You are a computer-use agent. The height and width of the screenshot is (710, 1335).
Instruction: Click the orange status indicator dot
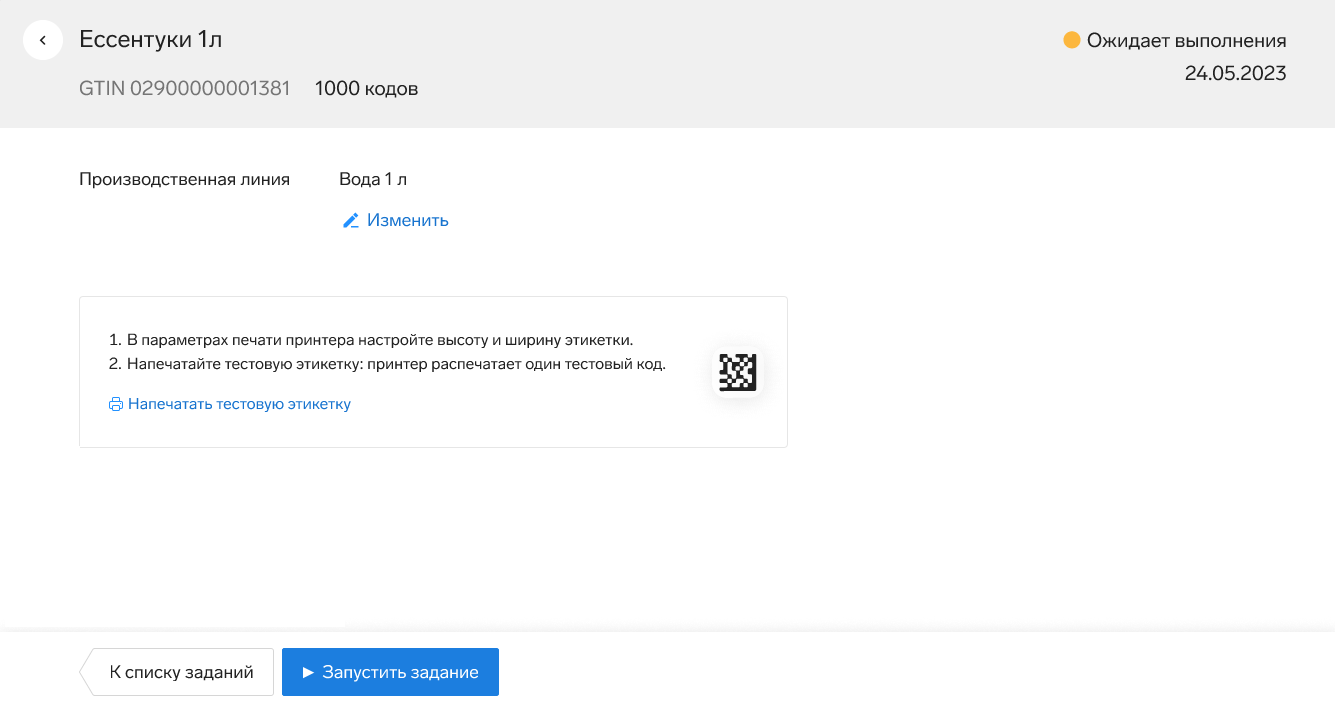(x=1072, y=41)
